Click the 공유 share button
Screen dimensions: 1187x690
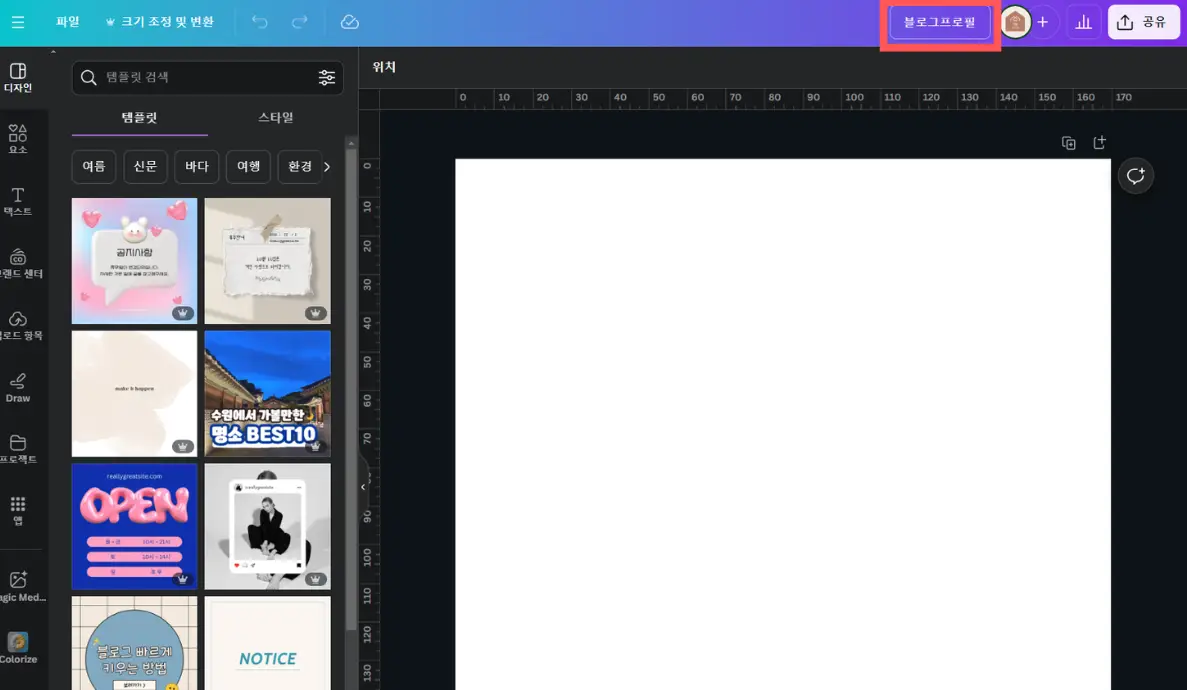pos(1143,22)
